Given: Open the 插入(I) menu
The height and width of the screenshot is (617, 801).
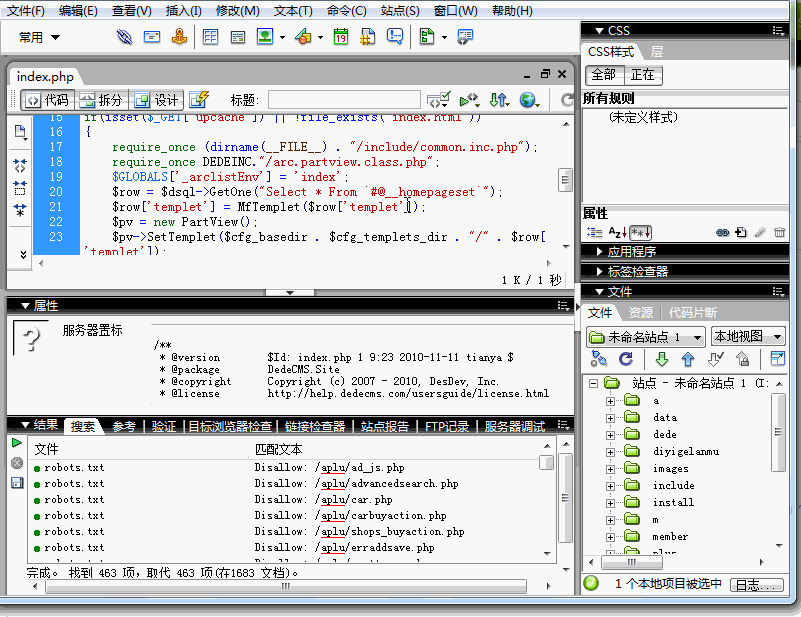Looking at the screenshot, I should pyautogui.click(x=183, y=11).
